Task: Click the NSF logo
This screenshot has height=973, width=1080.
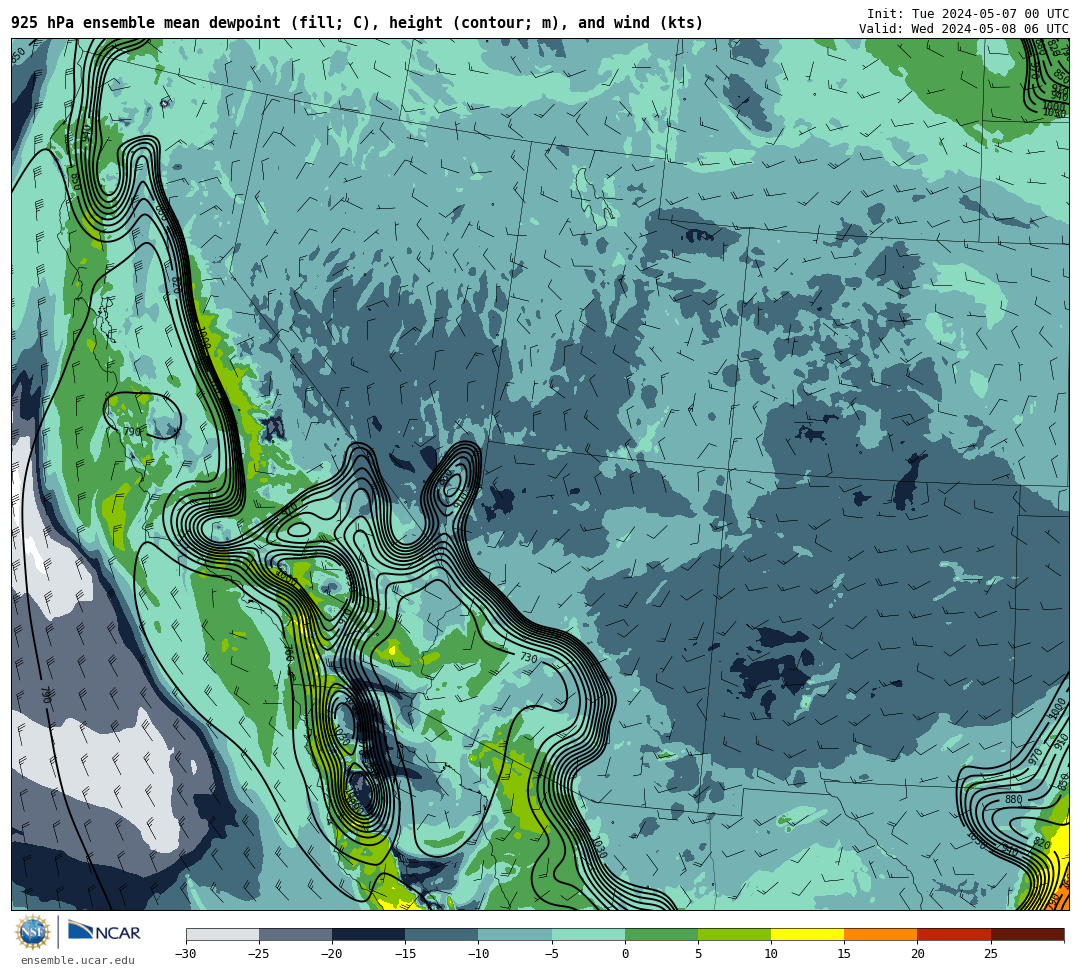Action: coord(32,933)
